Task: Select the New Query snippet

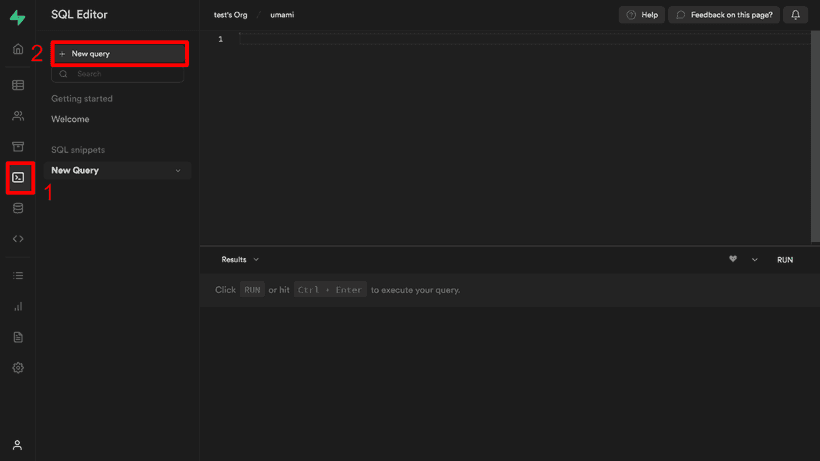Action: (x=117, y=170)
